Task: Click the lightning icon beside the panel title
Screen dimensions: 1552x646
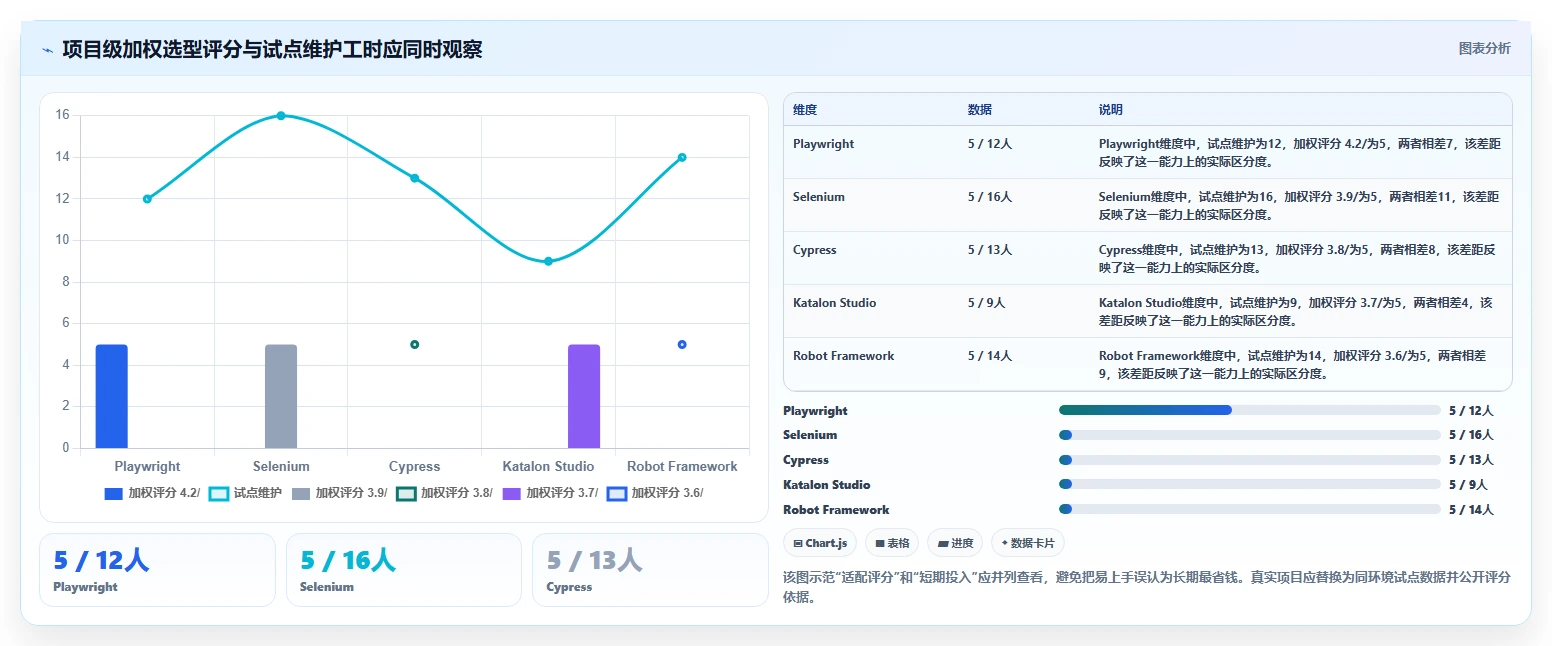Action: tap(47, 49)
